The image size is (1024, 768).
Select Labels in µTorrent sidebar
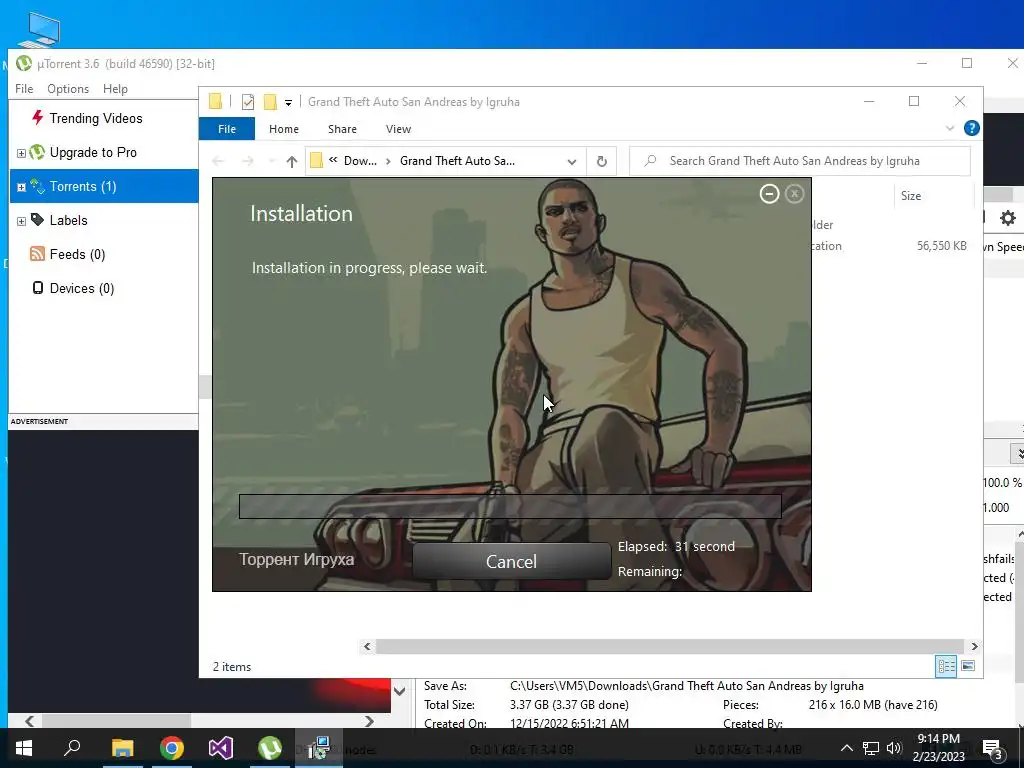(68, 220)
